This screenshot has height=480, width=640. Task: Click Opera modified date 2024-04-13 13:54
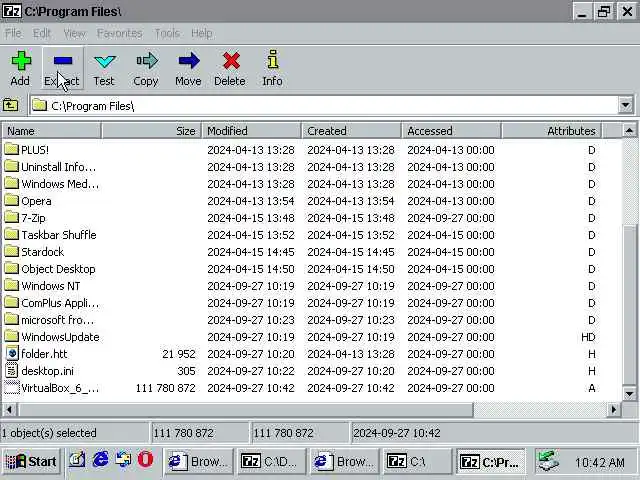click(251, 201)
